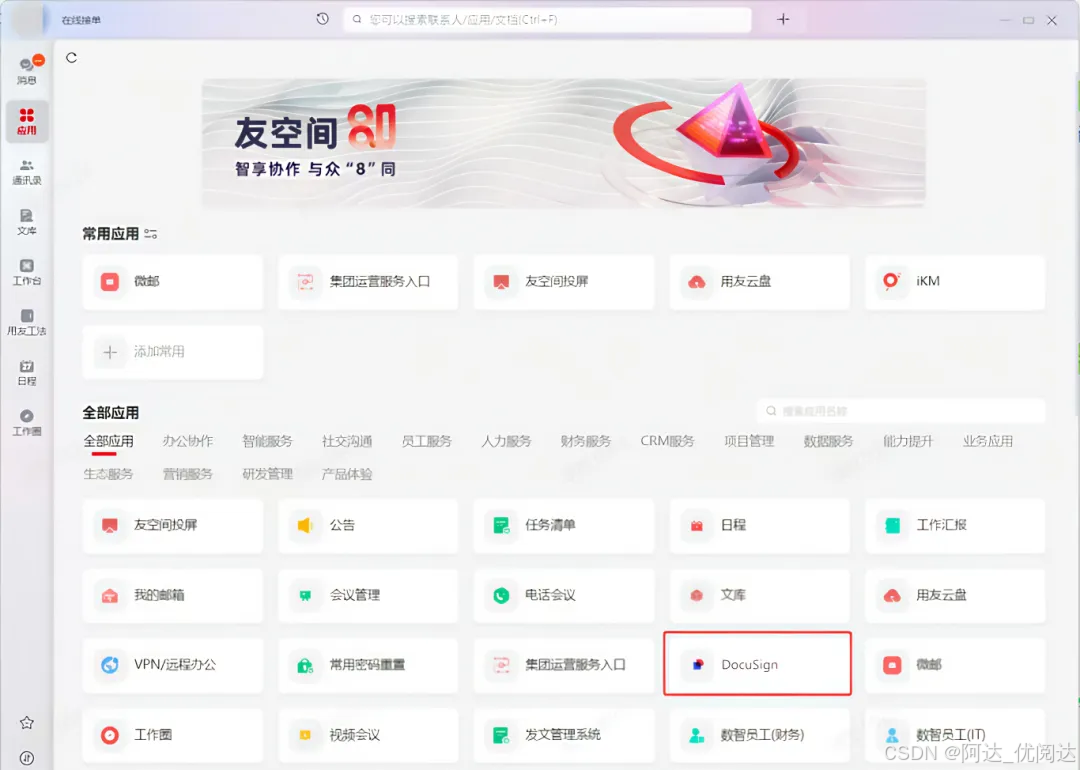Switch to the 生态服务 tab
The width and height of the screenshot is (1080, 770).
click(x=108, y=474)
